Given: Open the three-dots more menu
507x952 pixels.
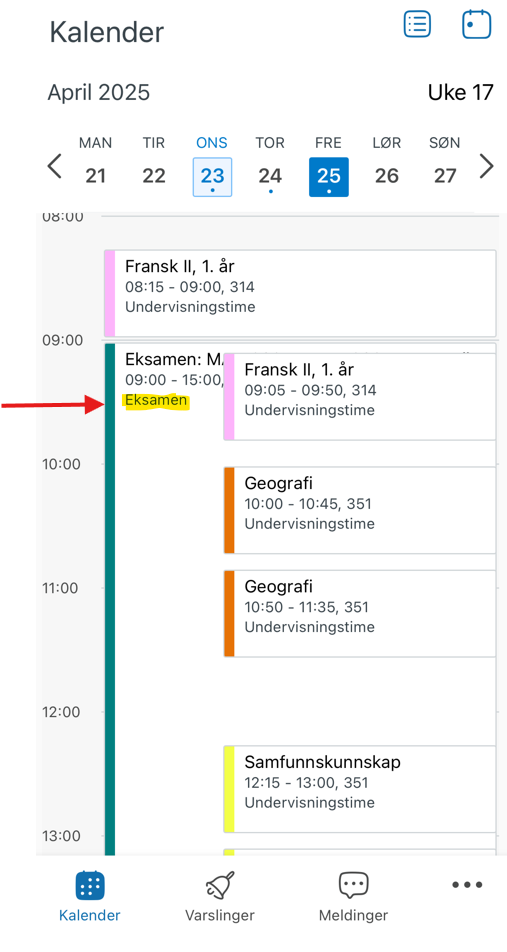Looking at the screenshot, I should (x=467, y=885).
